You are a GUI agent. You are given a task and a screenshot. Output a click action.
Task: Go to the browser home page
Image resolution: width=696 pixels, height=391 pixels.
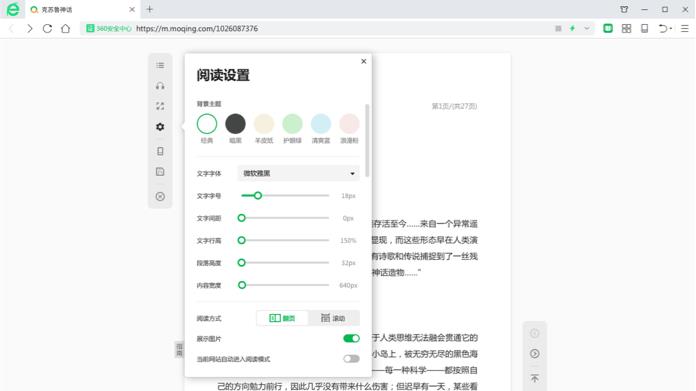(x=65, y=28)
